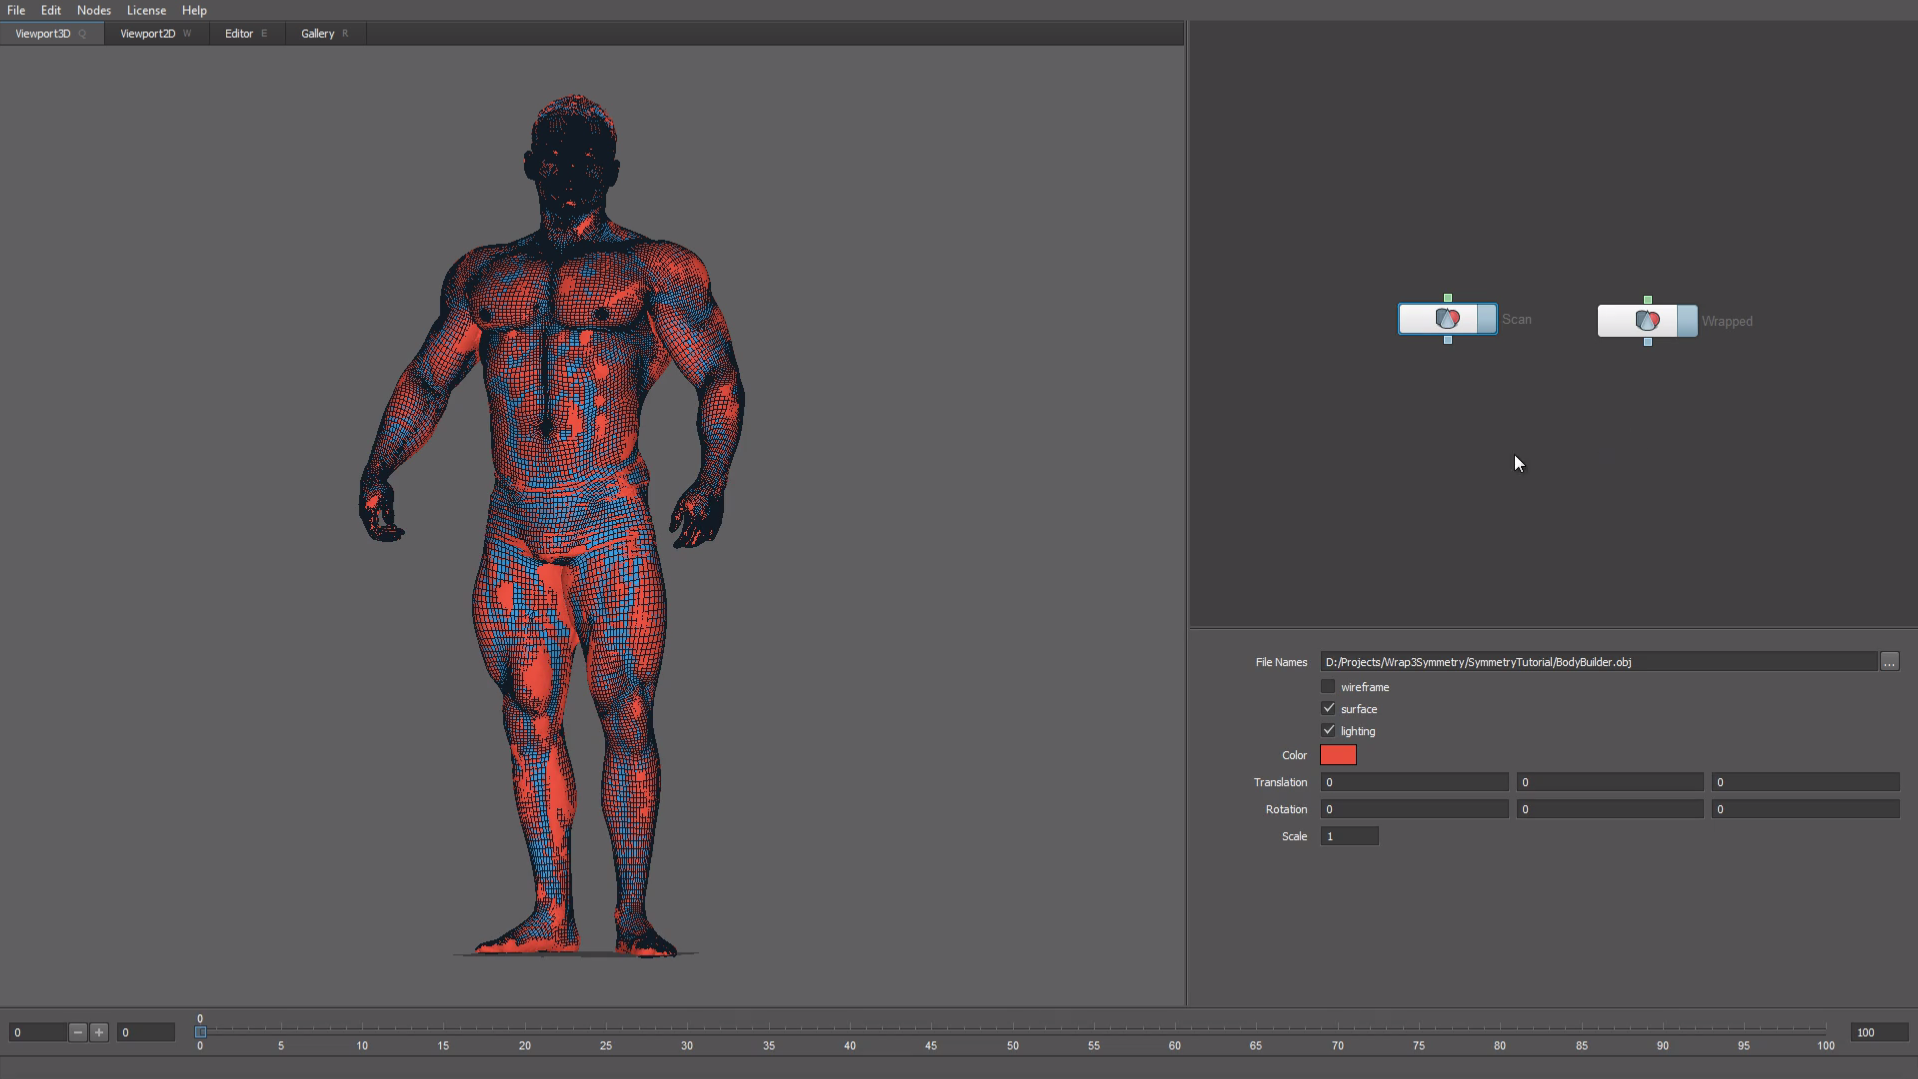The height and width of the screenshot is (1079, 1918).
Task: Click the green input connector of Scan node
Action: tap(1448, 298)
